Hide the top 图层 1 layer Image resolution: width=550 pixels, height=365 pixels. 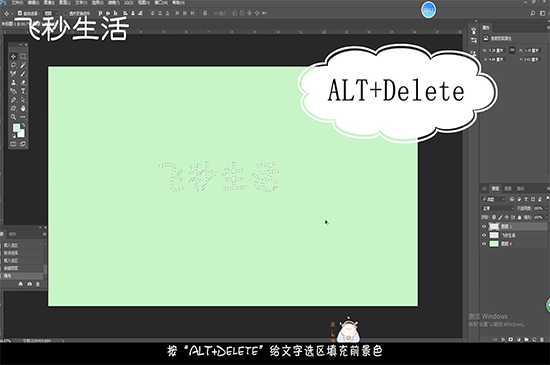tap(484, 227)
